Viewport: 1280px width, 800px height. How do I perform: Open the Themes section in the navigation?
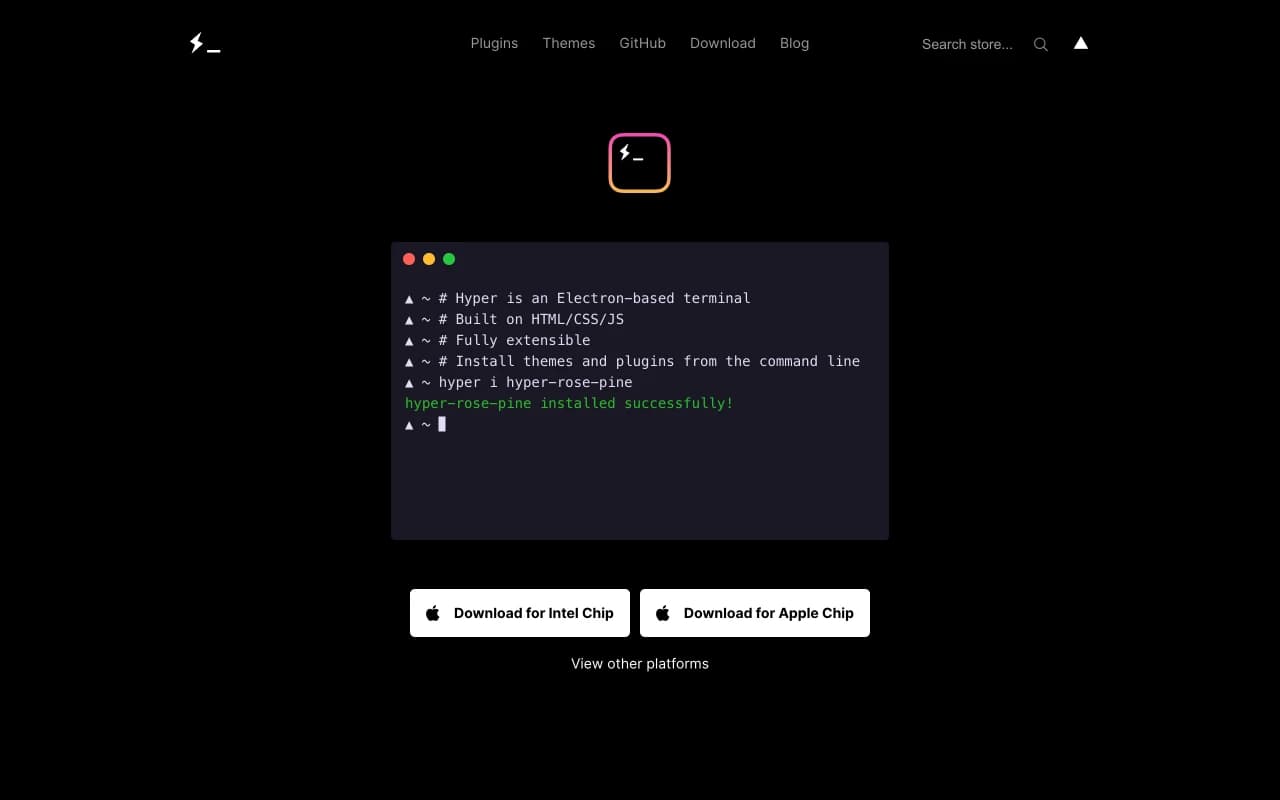(x=568, y=43)
